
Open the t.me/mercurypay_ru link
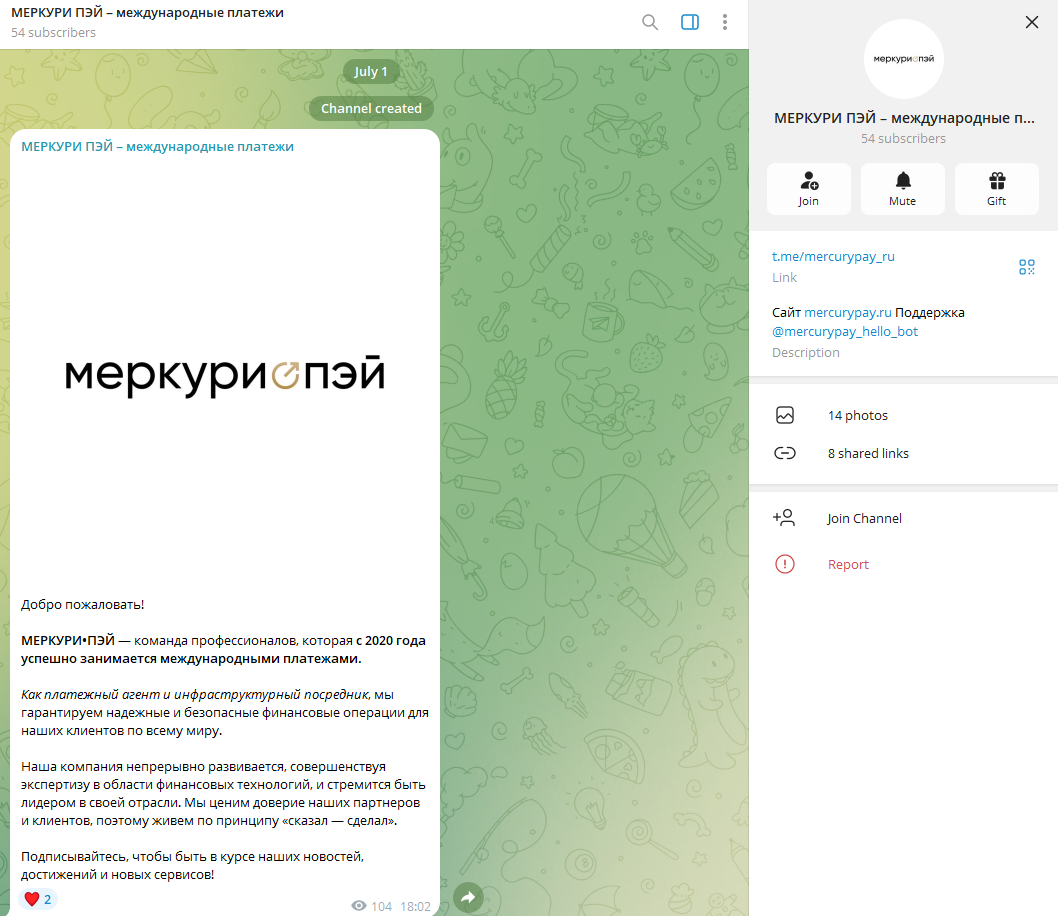pyautogui.click(x=833, y=256)
